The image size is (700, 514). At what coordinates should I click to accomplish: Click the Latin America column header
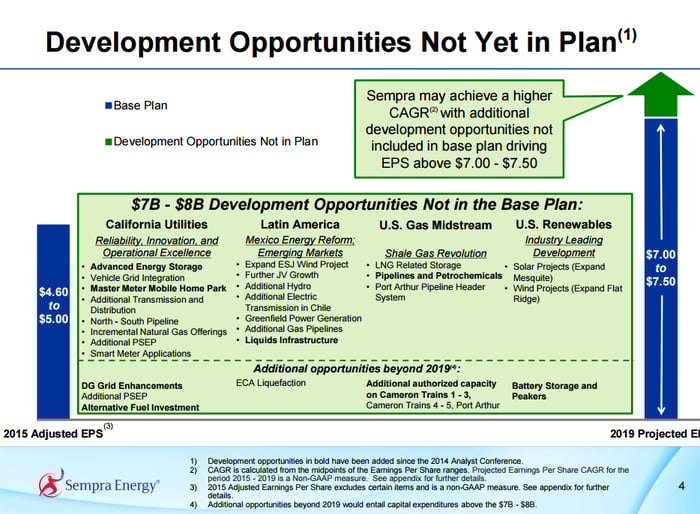pyautogui.click(x=299, y=225)
